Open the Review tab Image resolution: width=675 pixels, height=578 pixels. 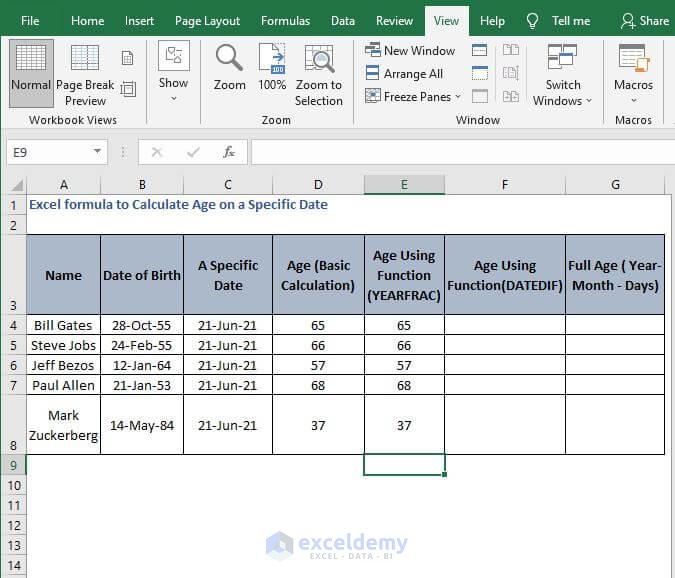(x=394, y=21)
